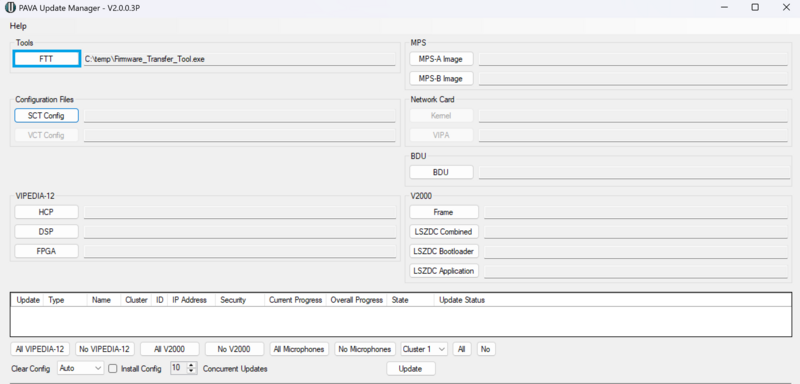
Task: Click the DSP file path field
Action: [240, 232]
